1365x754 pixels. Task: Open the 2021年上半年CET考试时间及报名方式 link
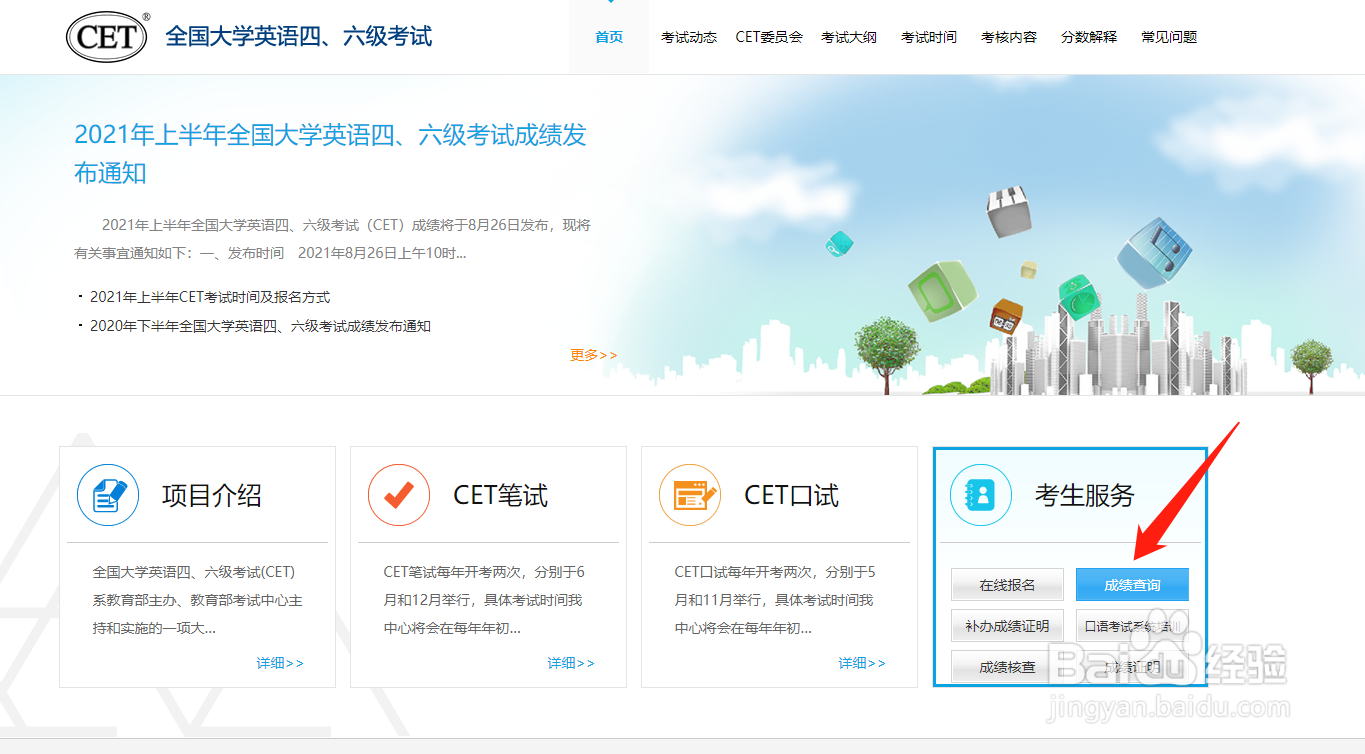(x=210, y=297)
